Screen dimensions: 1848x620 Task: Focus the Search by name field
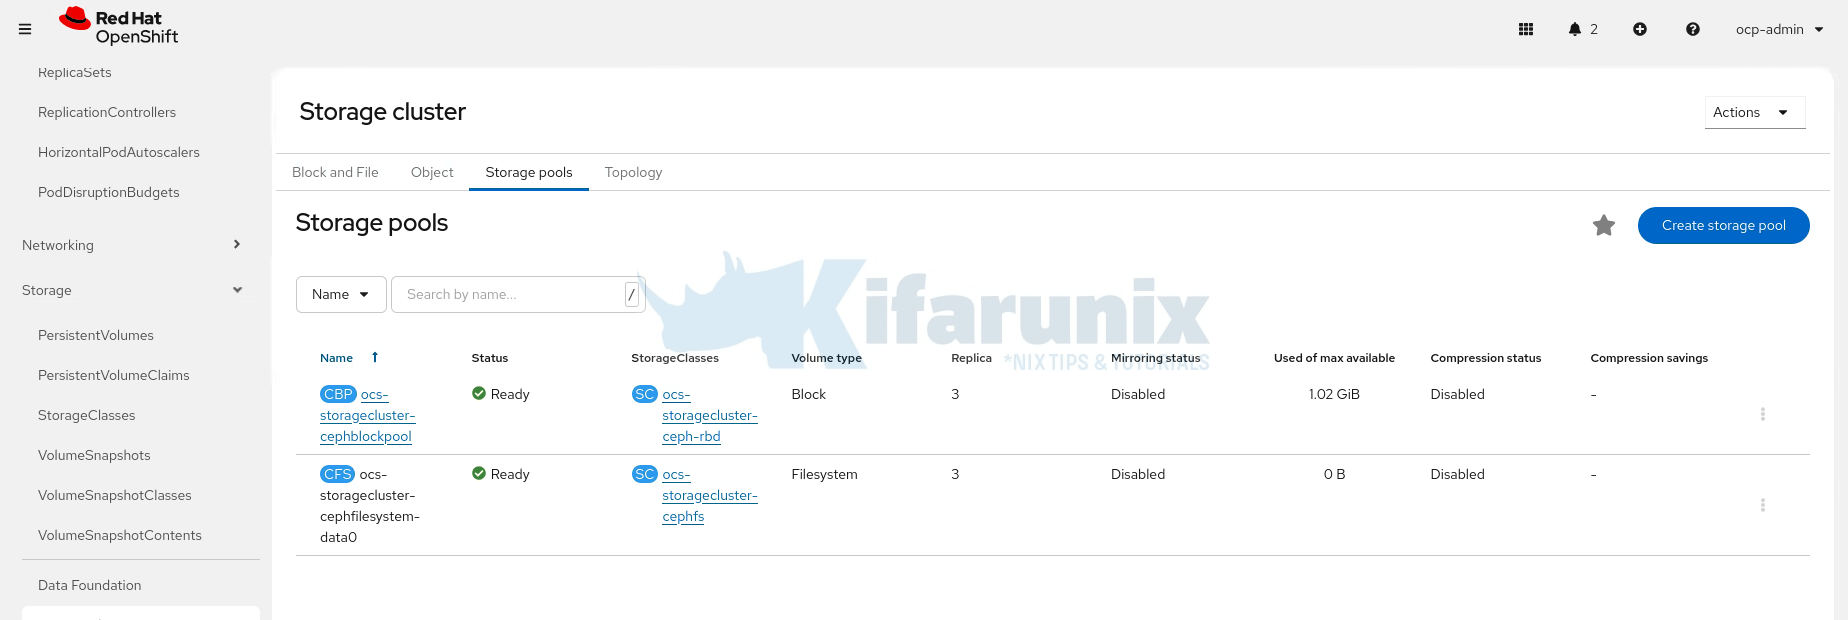pyautogui.click(x=518, y=294)
